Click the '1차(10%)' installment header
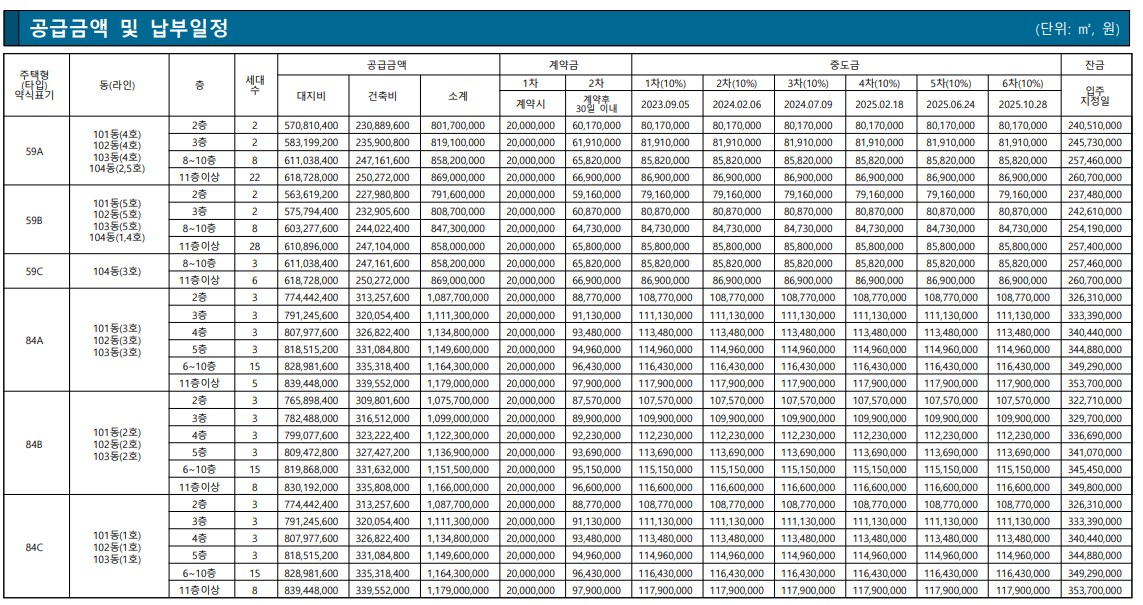Viewport: 1143px width, 605px height. [666, 83]
